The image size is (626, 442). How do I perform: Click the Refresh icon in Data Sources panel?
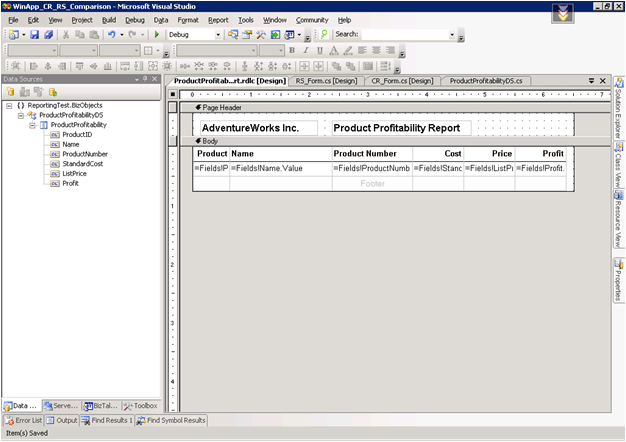point(53,92)
